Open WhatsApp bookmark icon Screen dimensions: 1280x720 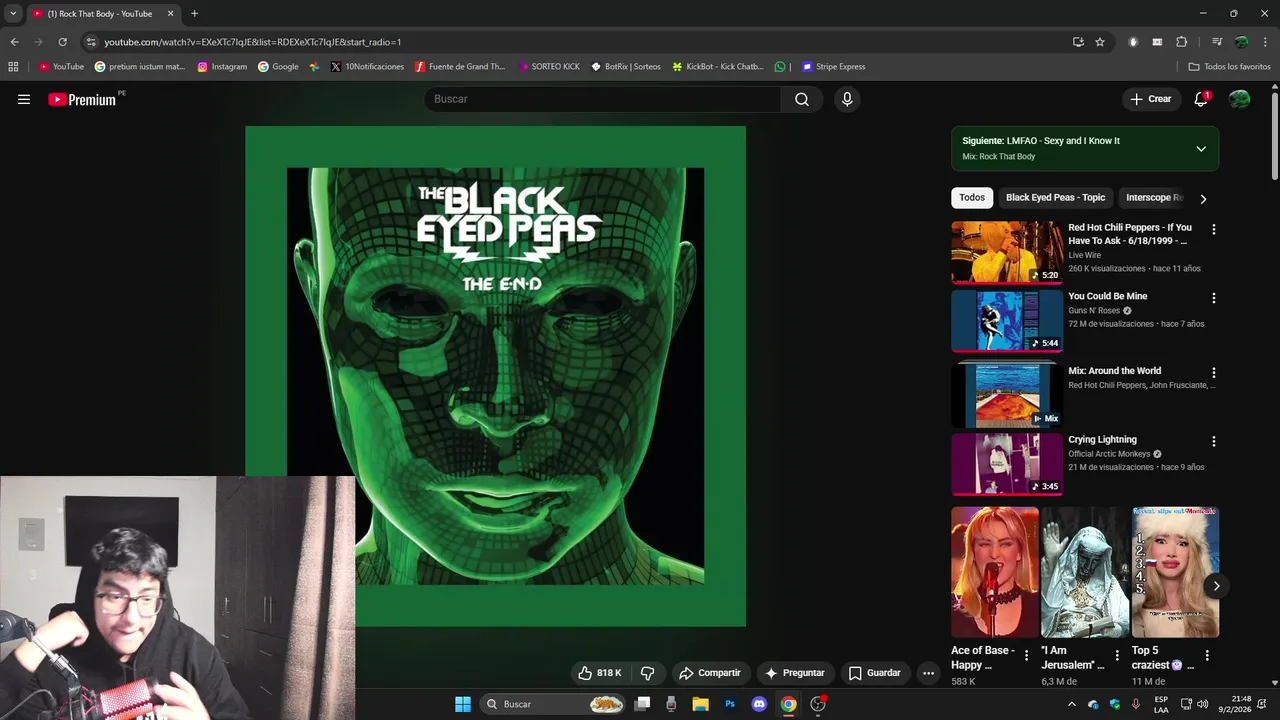[780, 67]
